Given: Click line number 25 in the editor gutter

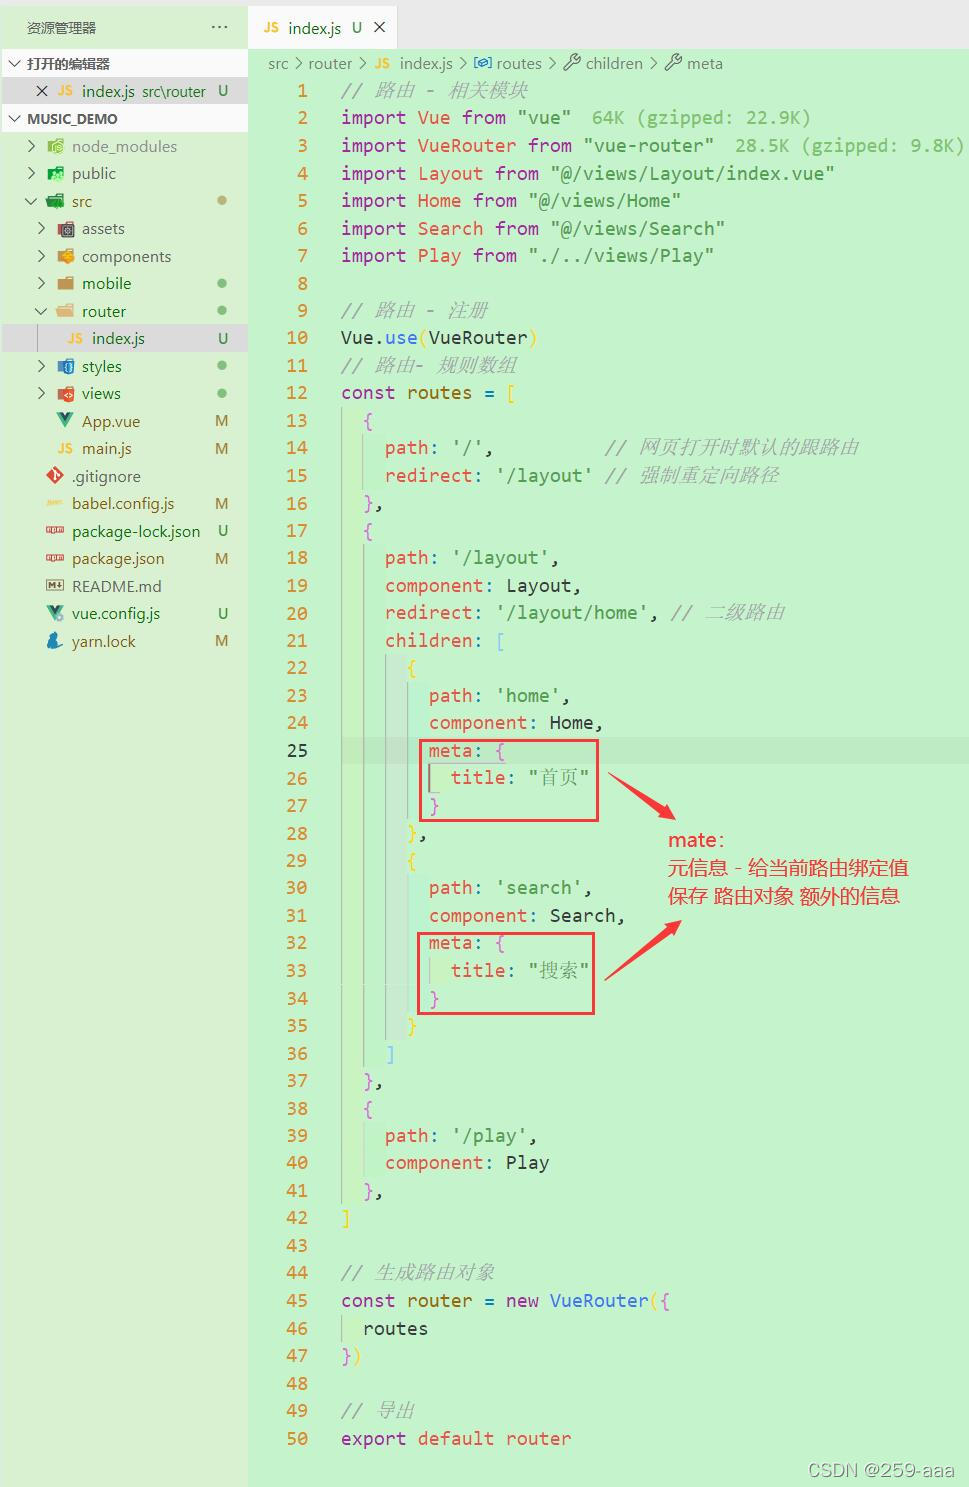Looking at the screenshot, I should click(x=296, y=750).
